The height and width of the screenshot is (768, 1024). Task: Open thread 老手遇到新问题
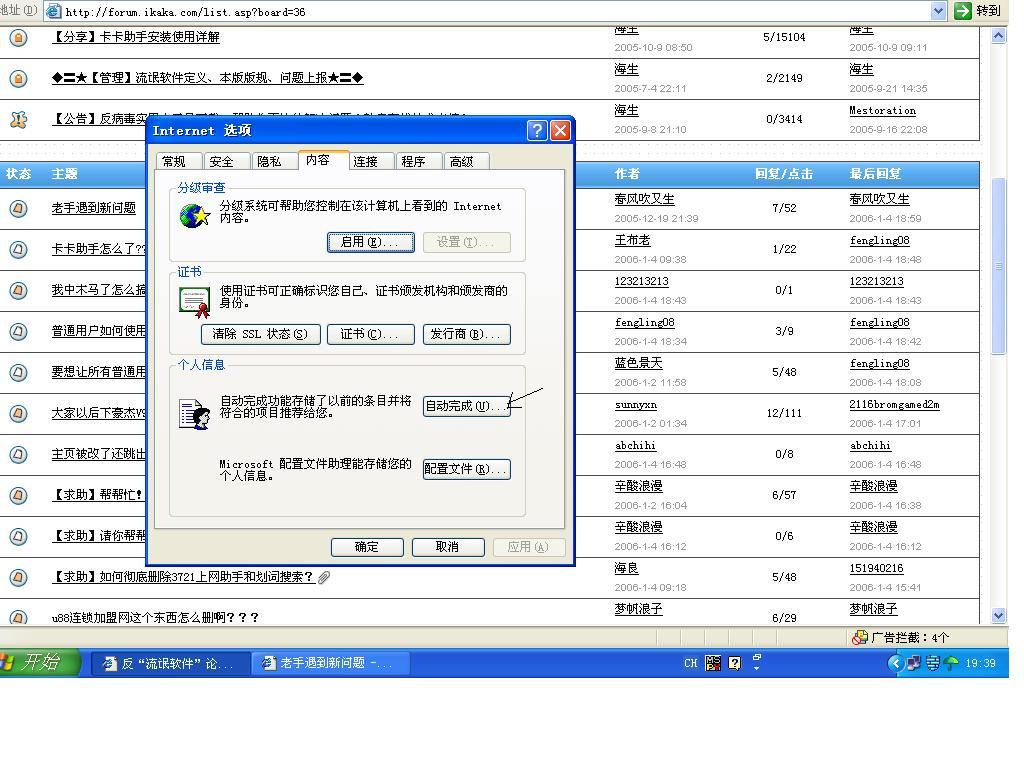93,208
